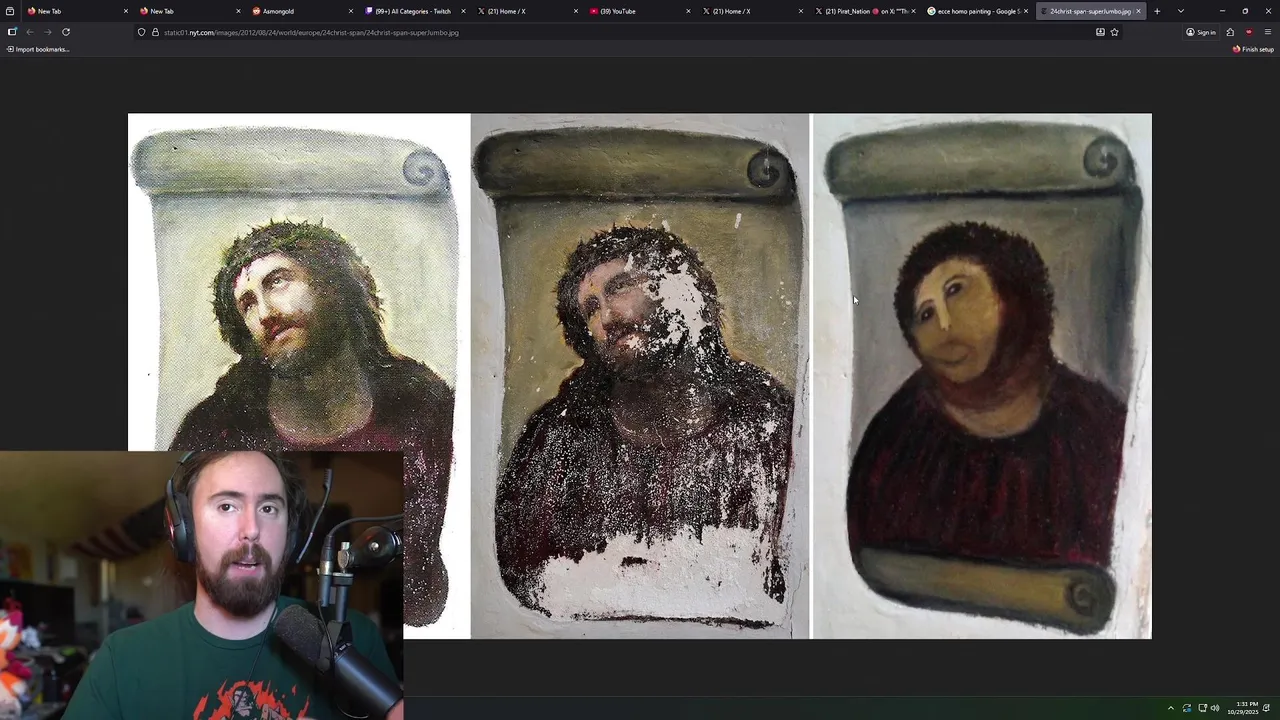Reload the current page

66,32
